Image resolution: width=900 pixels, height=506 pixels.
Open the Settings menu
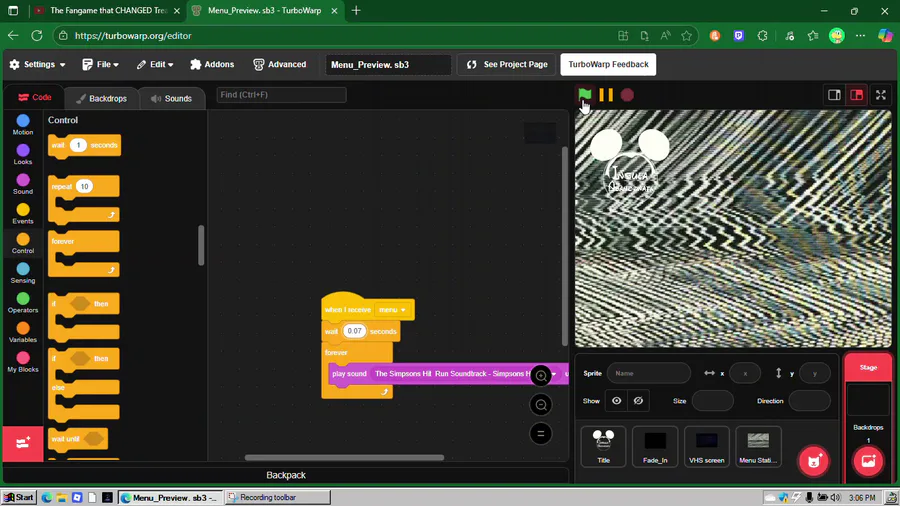[37, 64]
